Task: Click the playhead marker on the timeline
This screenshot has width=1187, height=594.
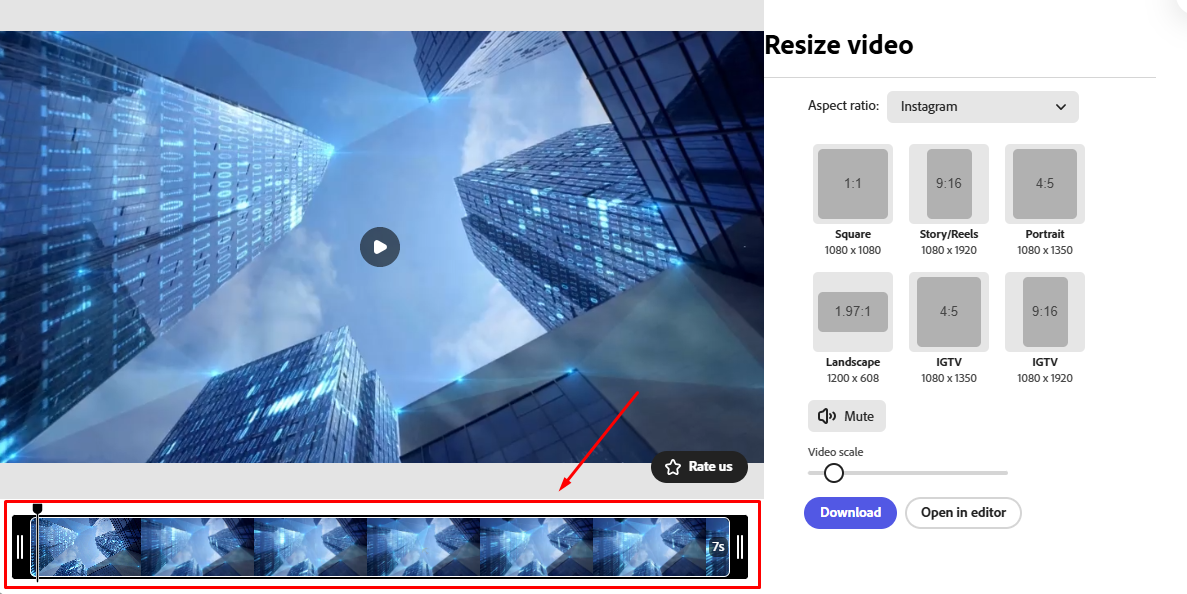Action: [x=37, y=508]
